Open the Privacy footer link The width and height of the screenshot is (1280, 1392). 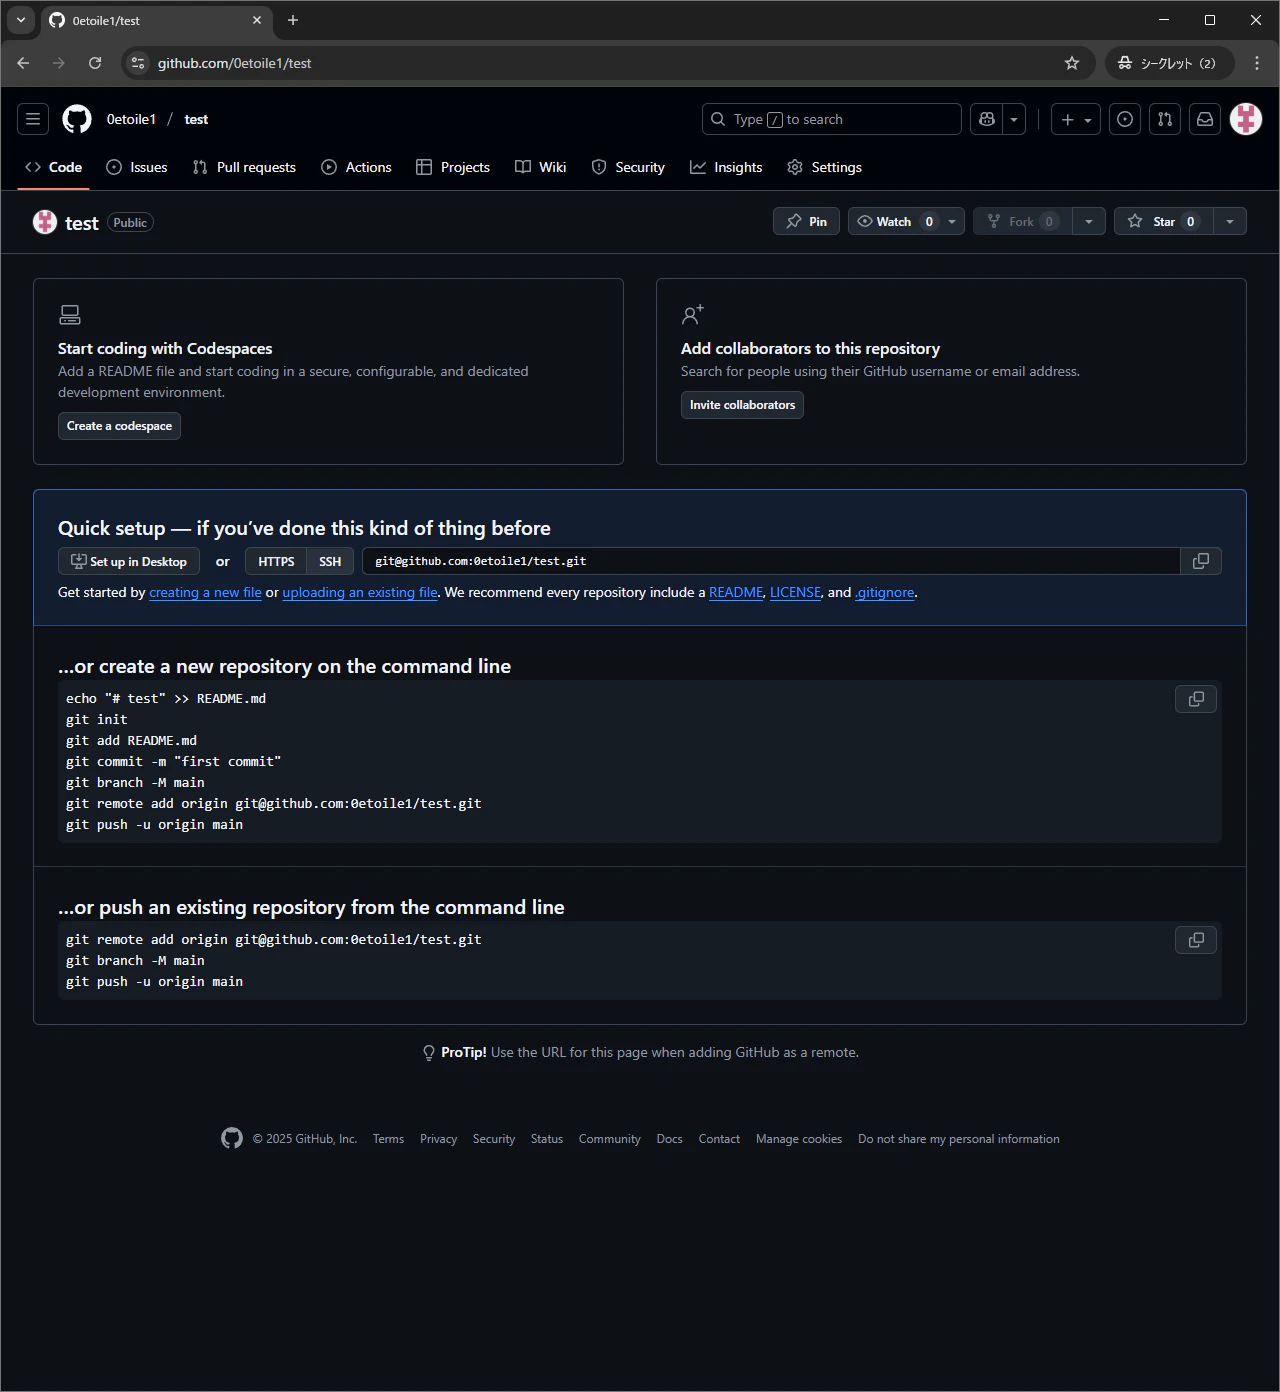pos(438,1139)
